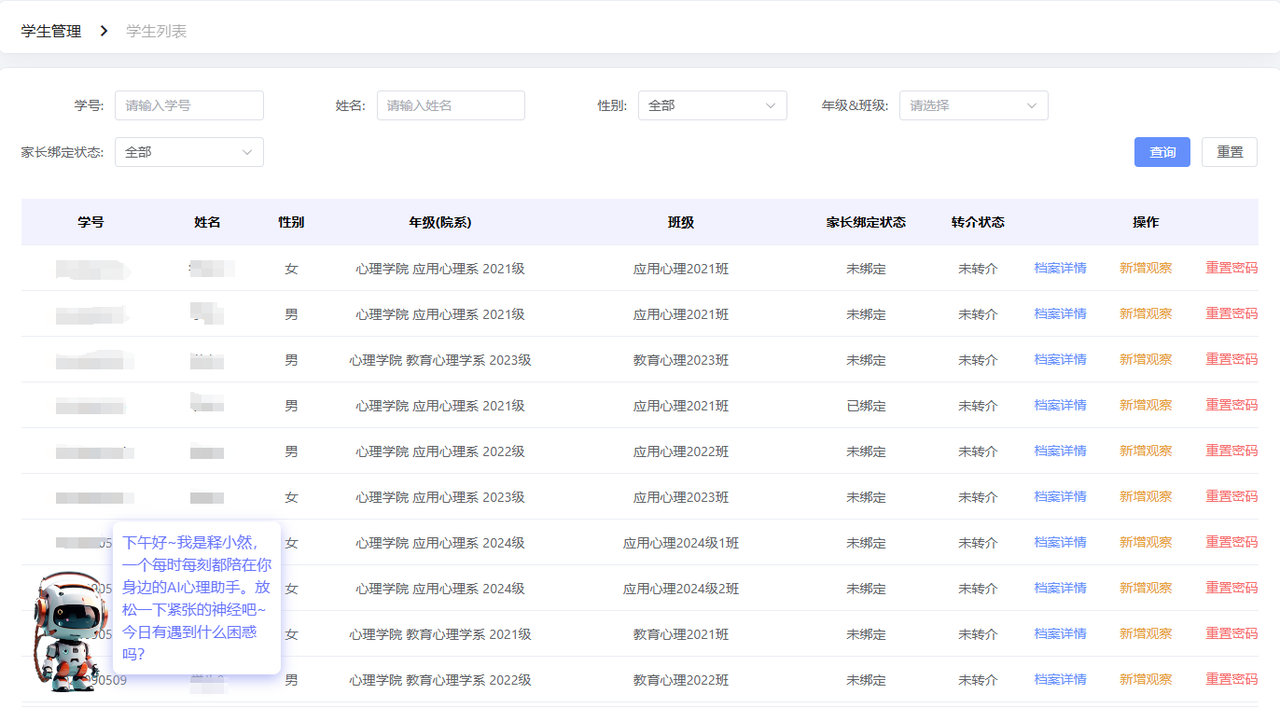Screen dimensions: 1280x708
Task: Click the 应用心理2024级1班 class cell
Action: (x=681, y=543)
